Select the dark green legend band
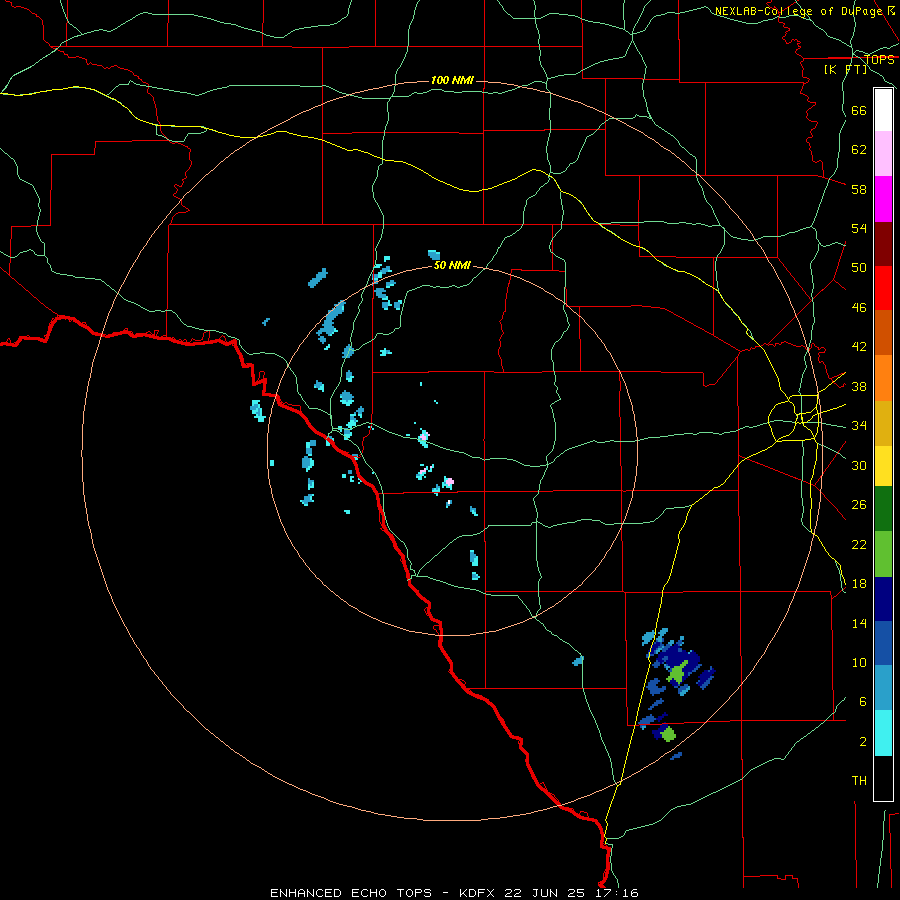 point(883,509)
